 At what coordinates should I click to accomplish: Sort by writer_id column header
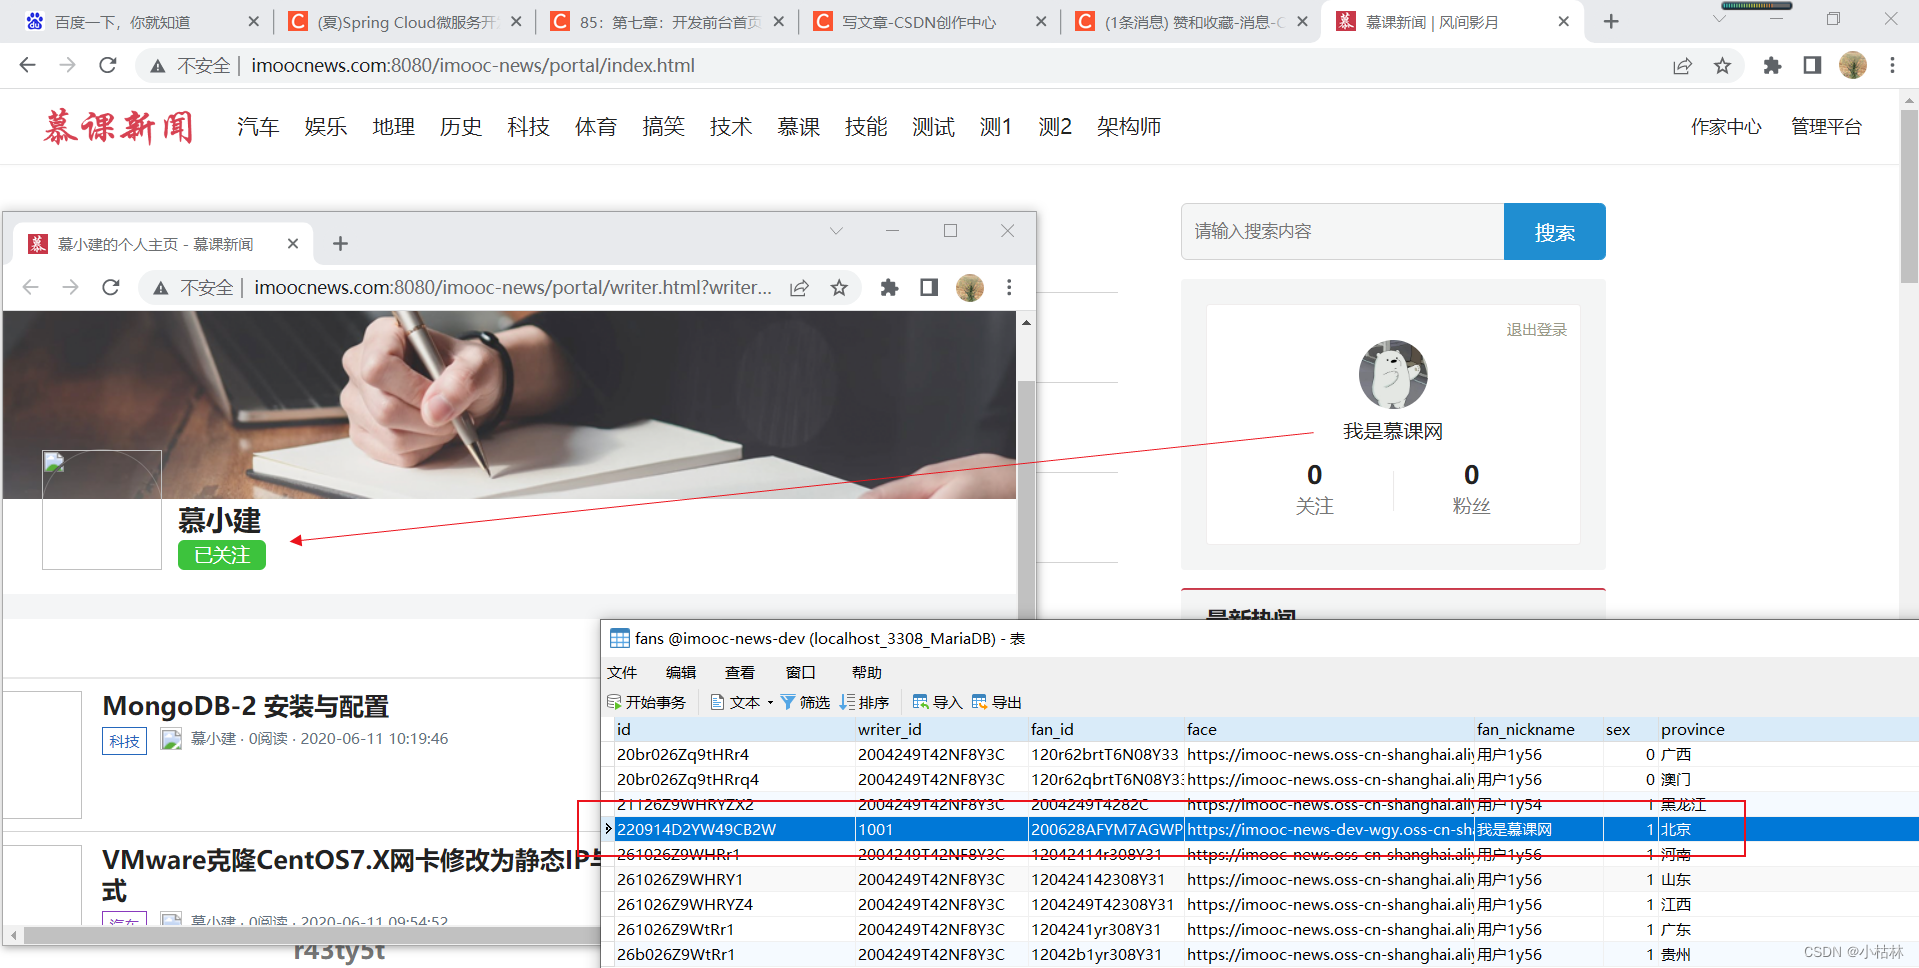[x=889, y=729]
